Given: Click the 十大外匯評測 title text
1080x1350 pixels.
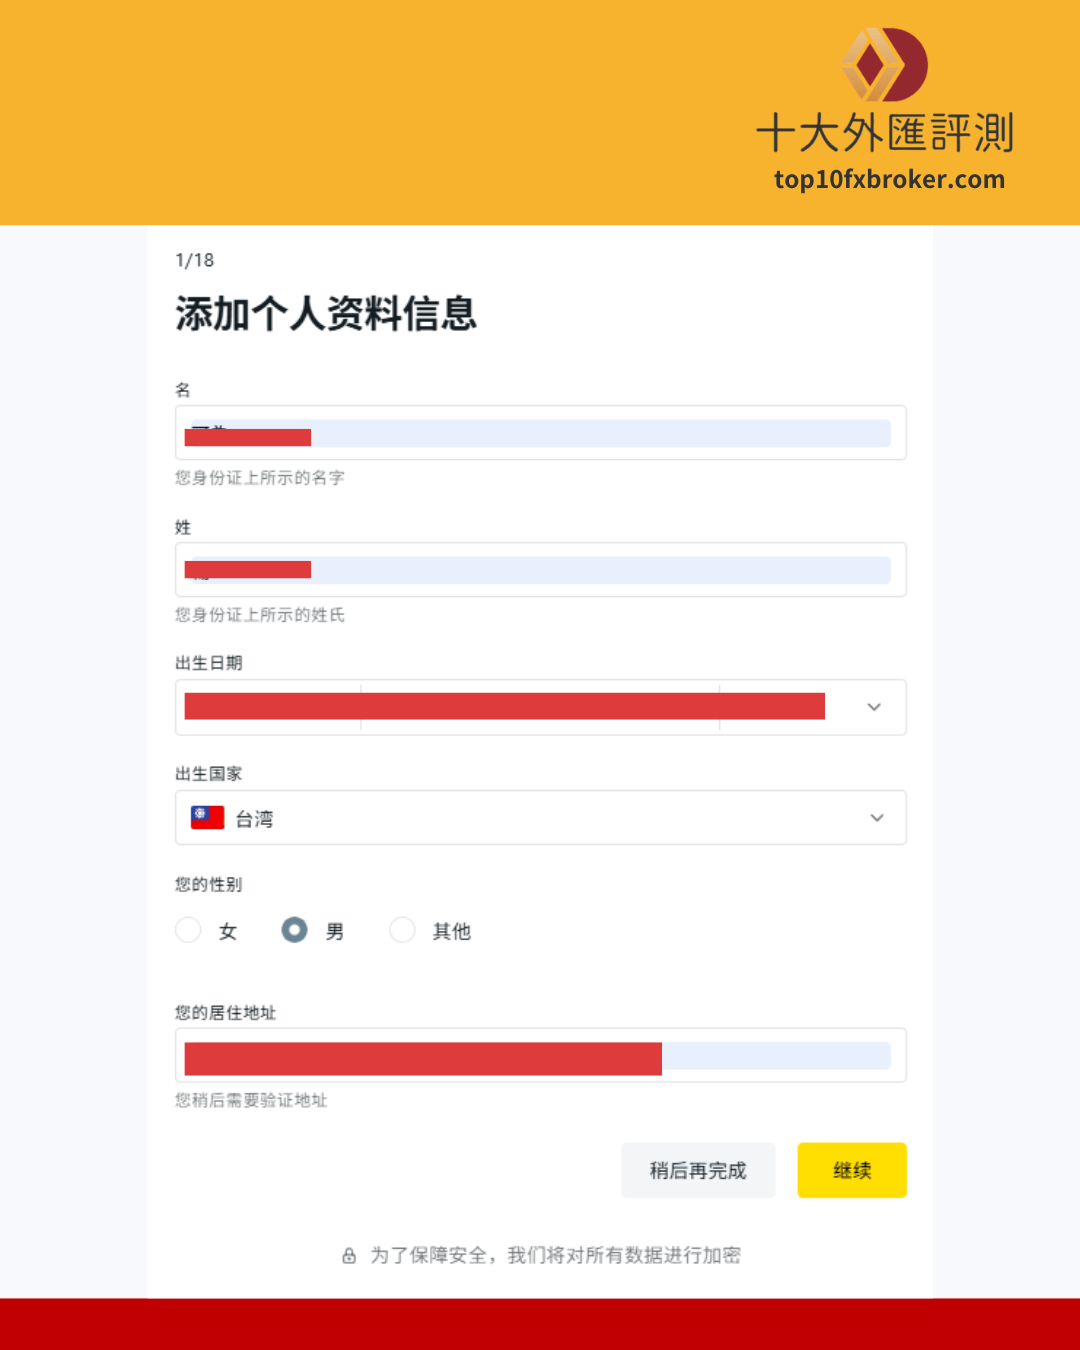Looking at the screenshot, I should coord(885,133).
